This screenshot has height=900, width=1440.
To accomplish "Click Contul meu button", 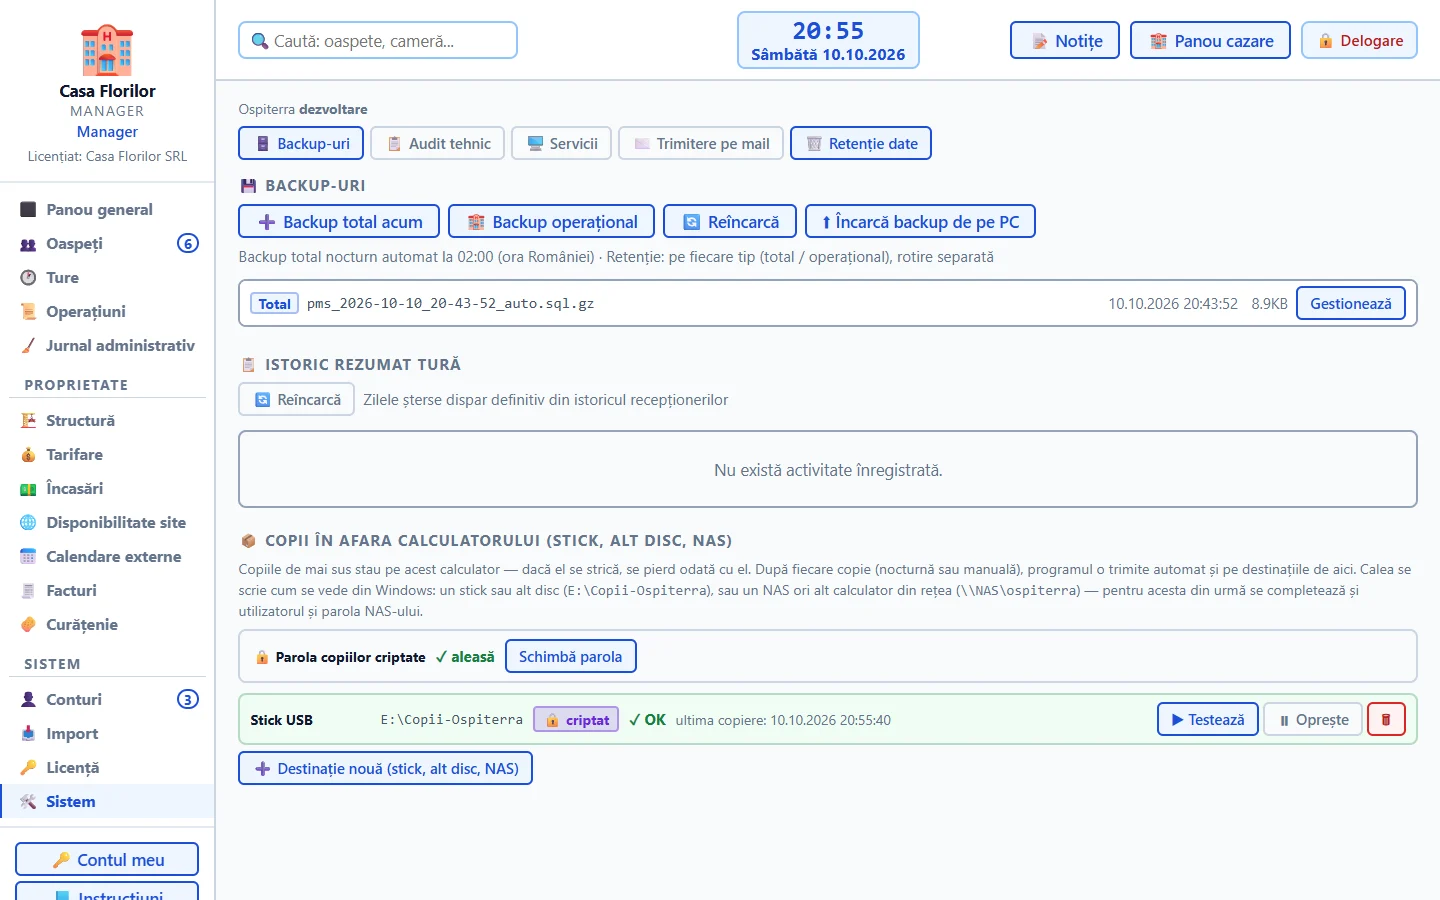I will (x=107, y=859).
